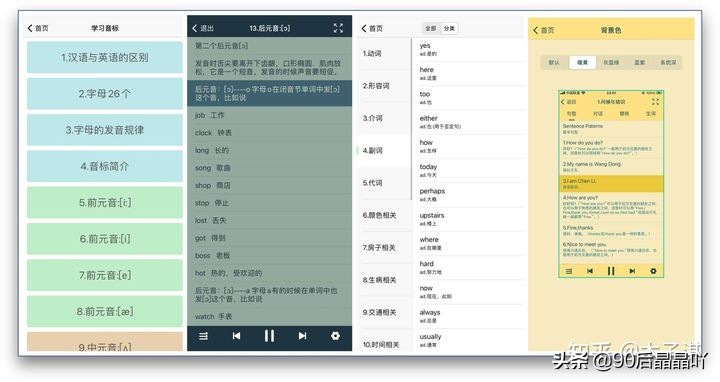This screenshot has height=382, width=720.
Task: Play the line 'stop 停止'
Action: pos(270,203)
